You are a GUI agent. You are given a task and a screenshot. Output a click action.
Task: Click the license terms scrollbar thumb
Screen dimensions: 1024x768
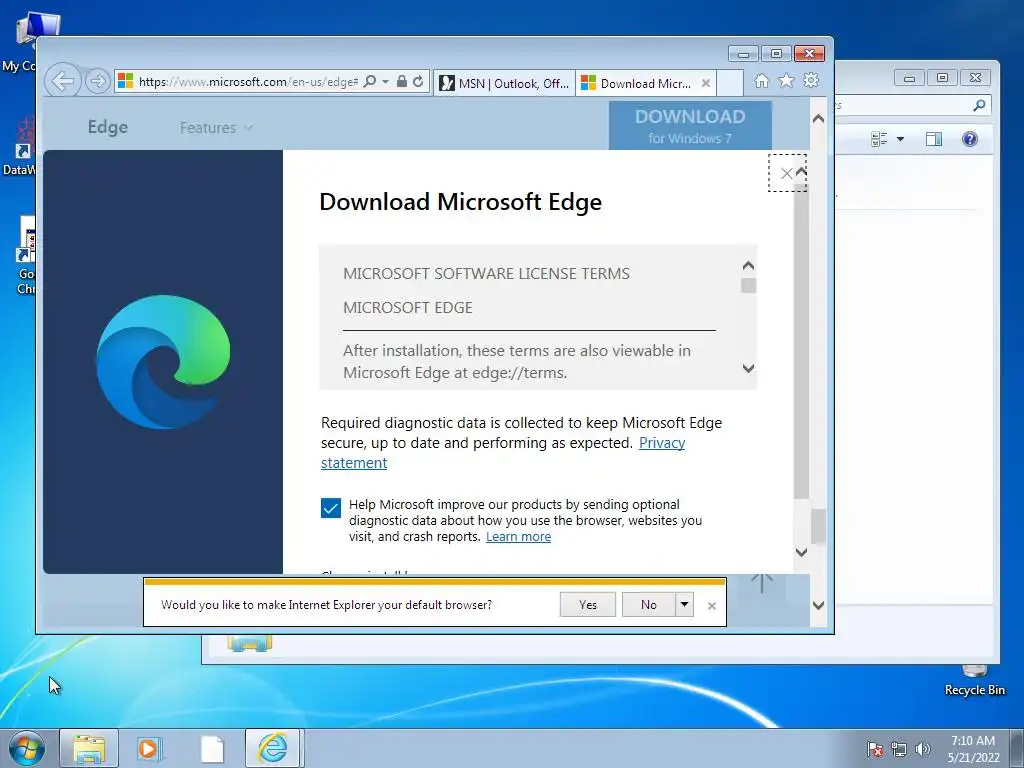click(x=748, y=285)
